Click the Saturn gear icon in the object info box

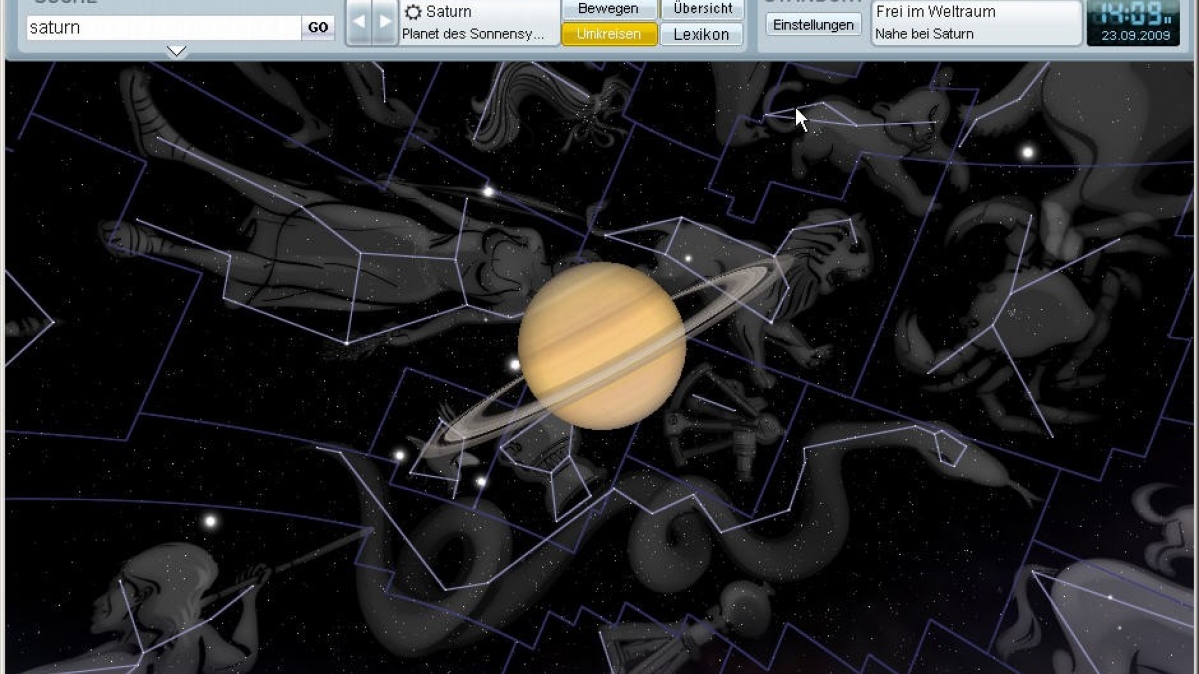click(413, 13)
